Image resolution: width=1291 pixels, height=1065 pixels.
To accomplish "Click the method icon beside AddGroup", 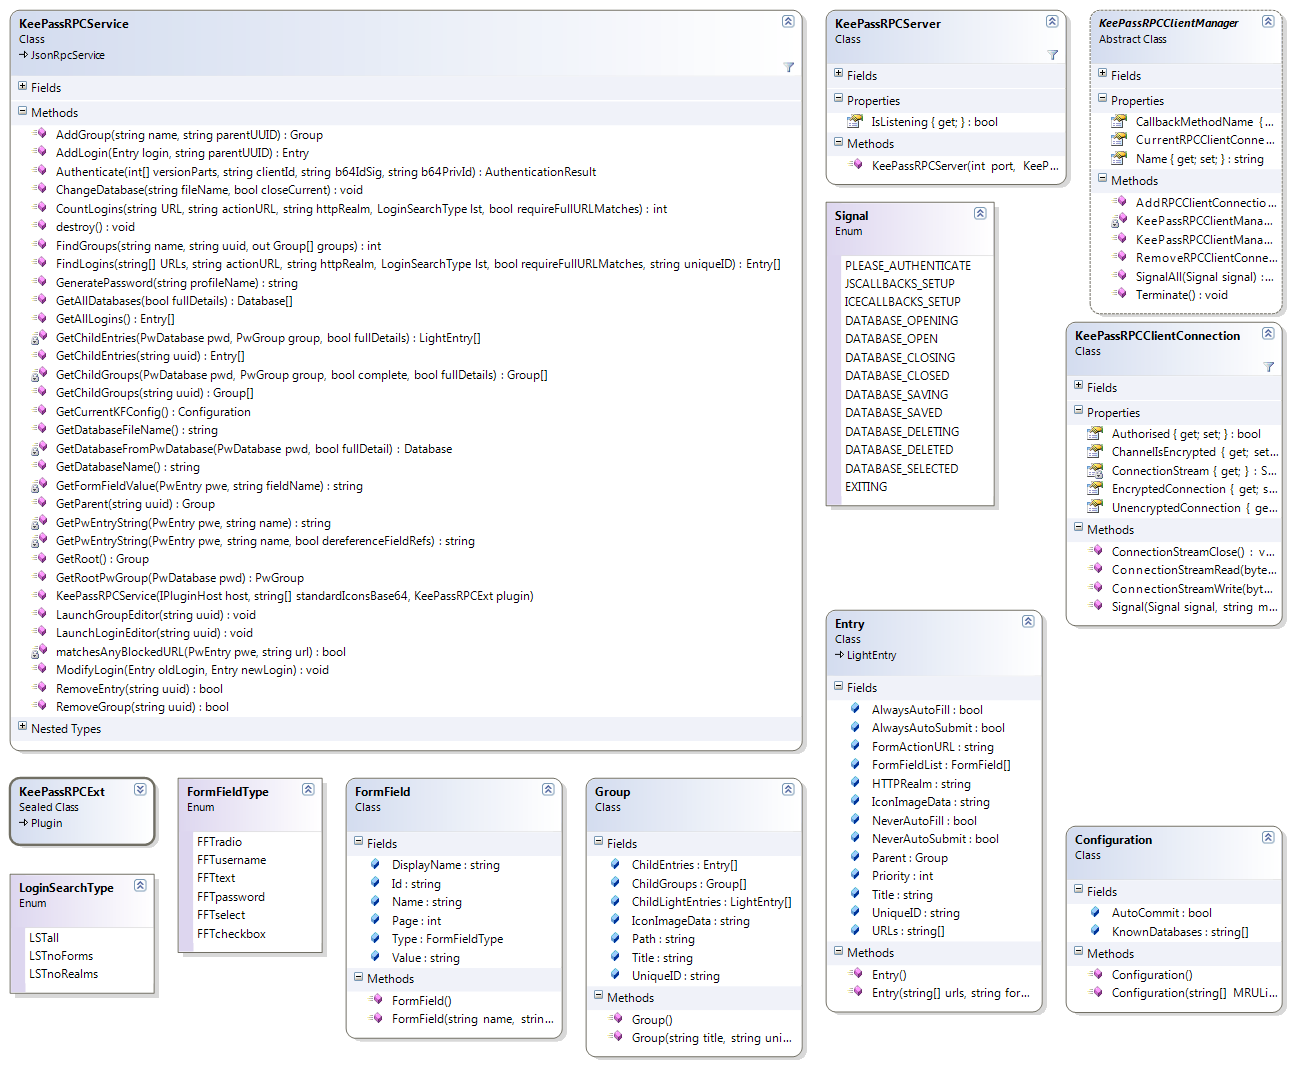I will (x=40, y=134).
